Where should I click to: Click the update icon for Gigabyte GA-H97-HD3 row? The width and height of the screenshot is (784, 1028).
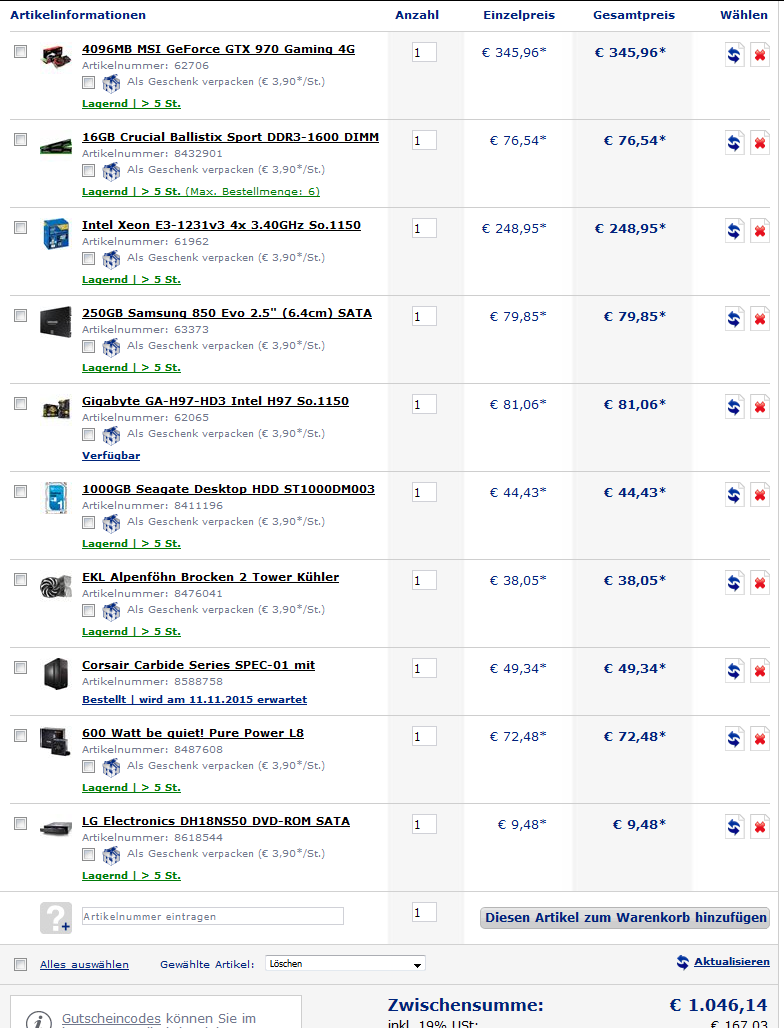(734, 407)
